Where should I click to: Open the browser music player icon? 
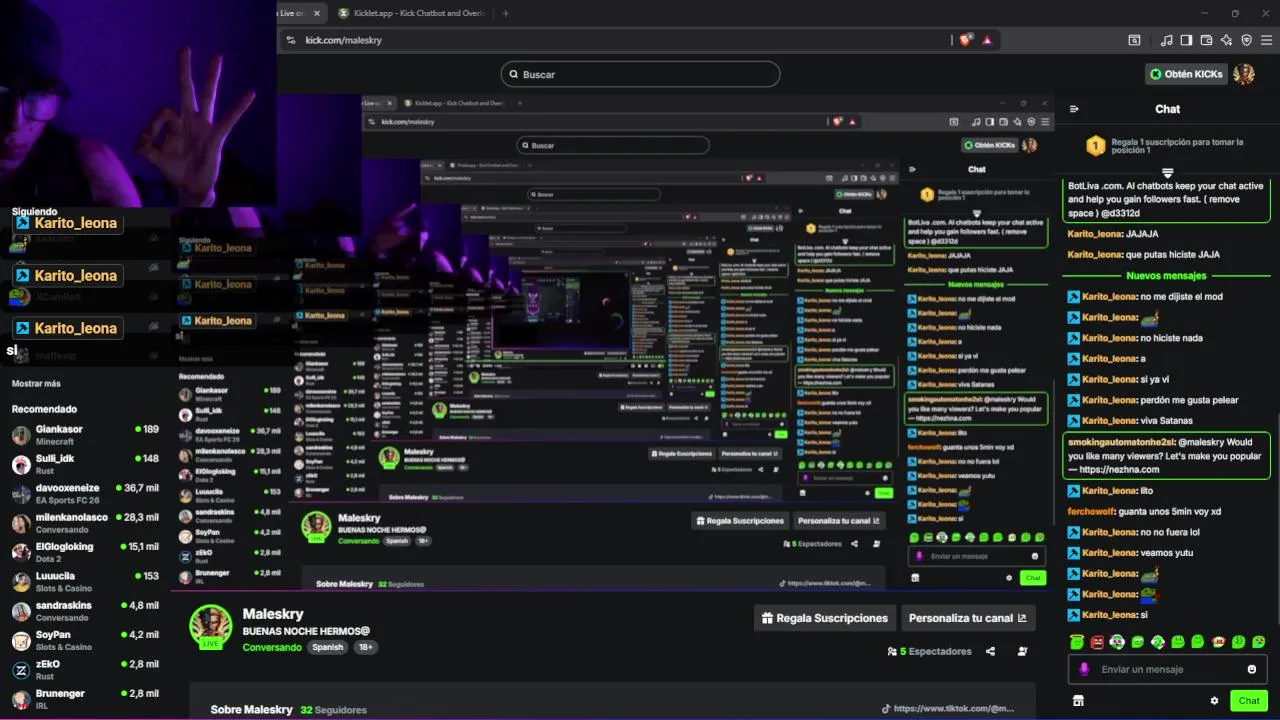coord(1166,40)
